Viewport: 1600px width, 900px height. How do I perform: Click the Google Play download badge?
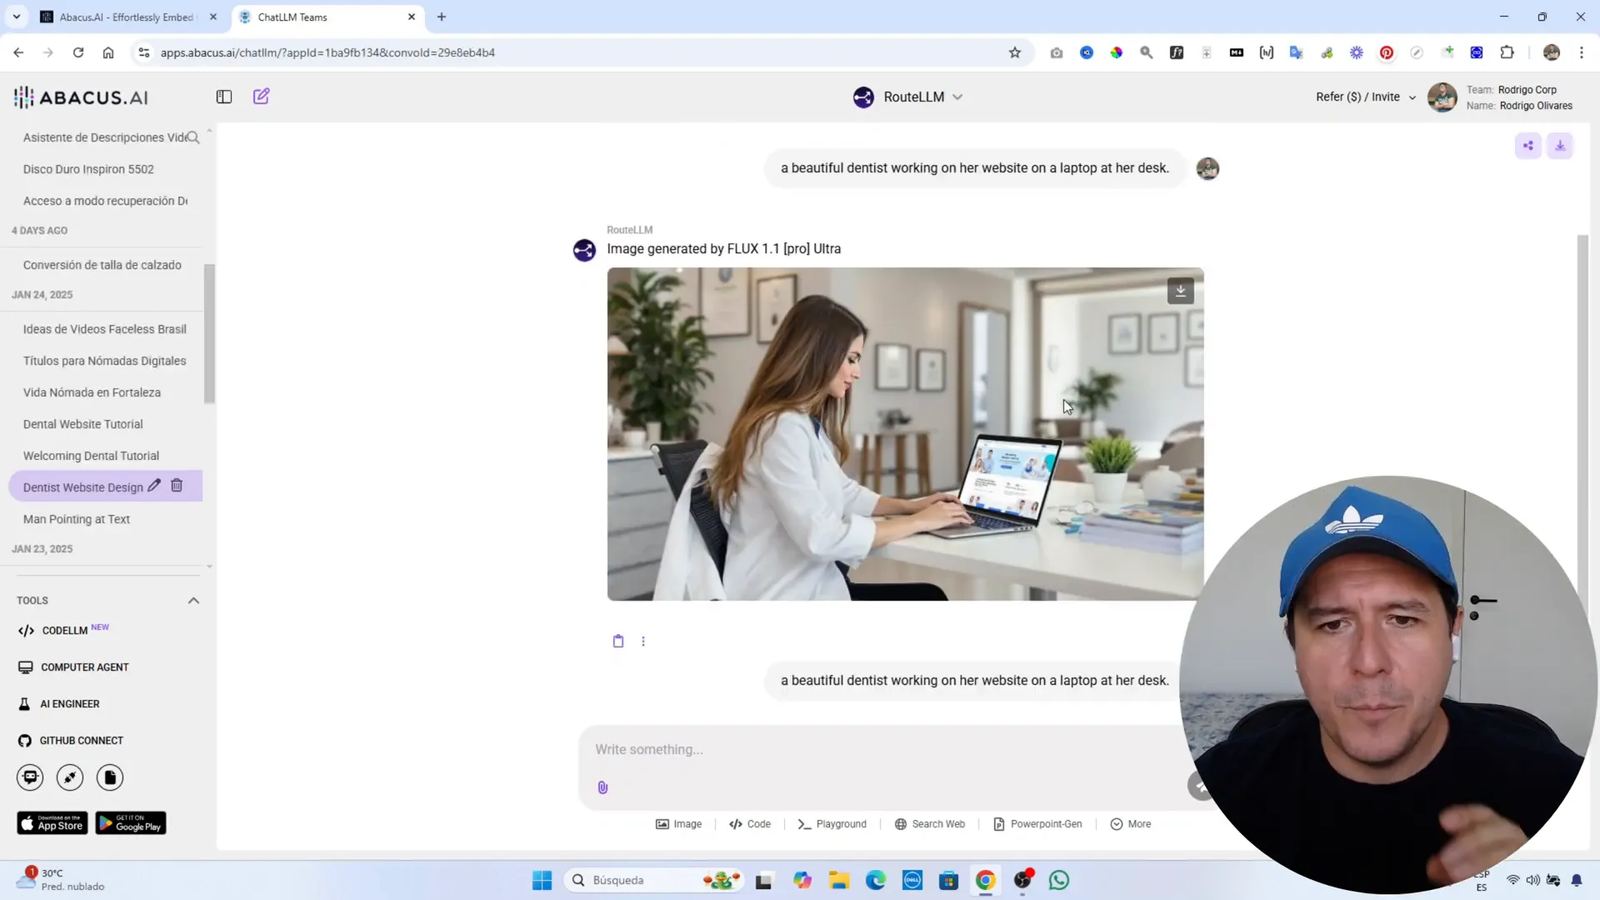(x=130, y=822)
